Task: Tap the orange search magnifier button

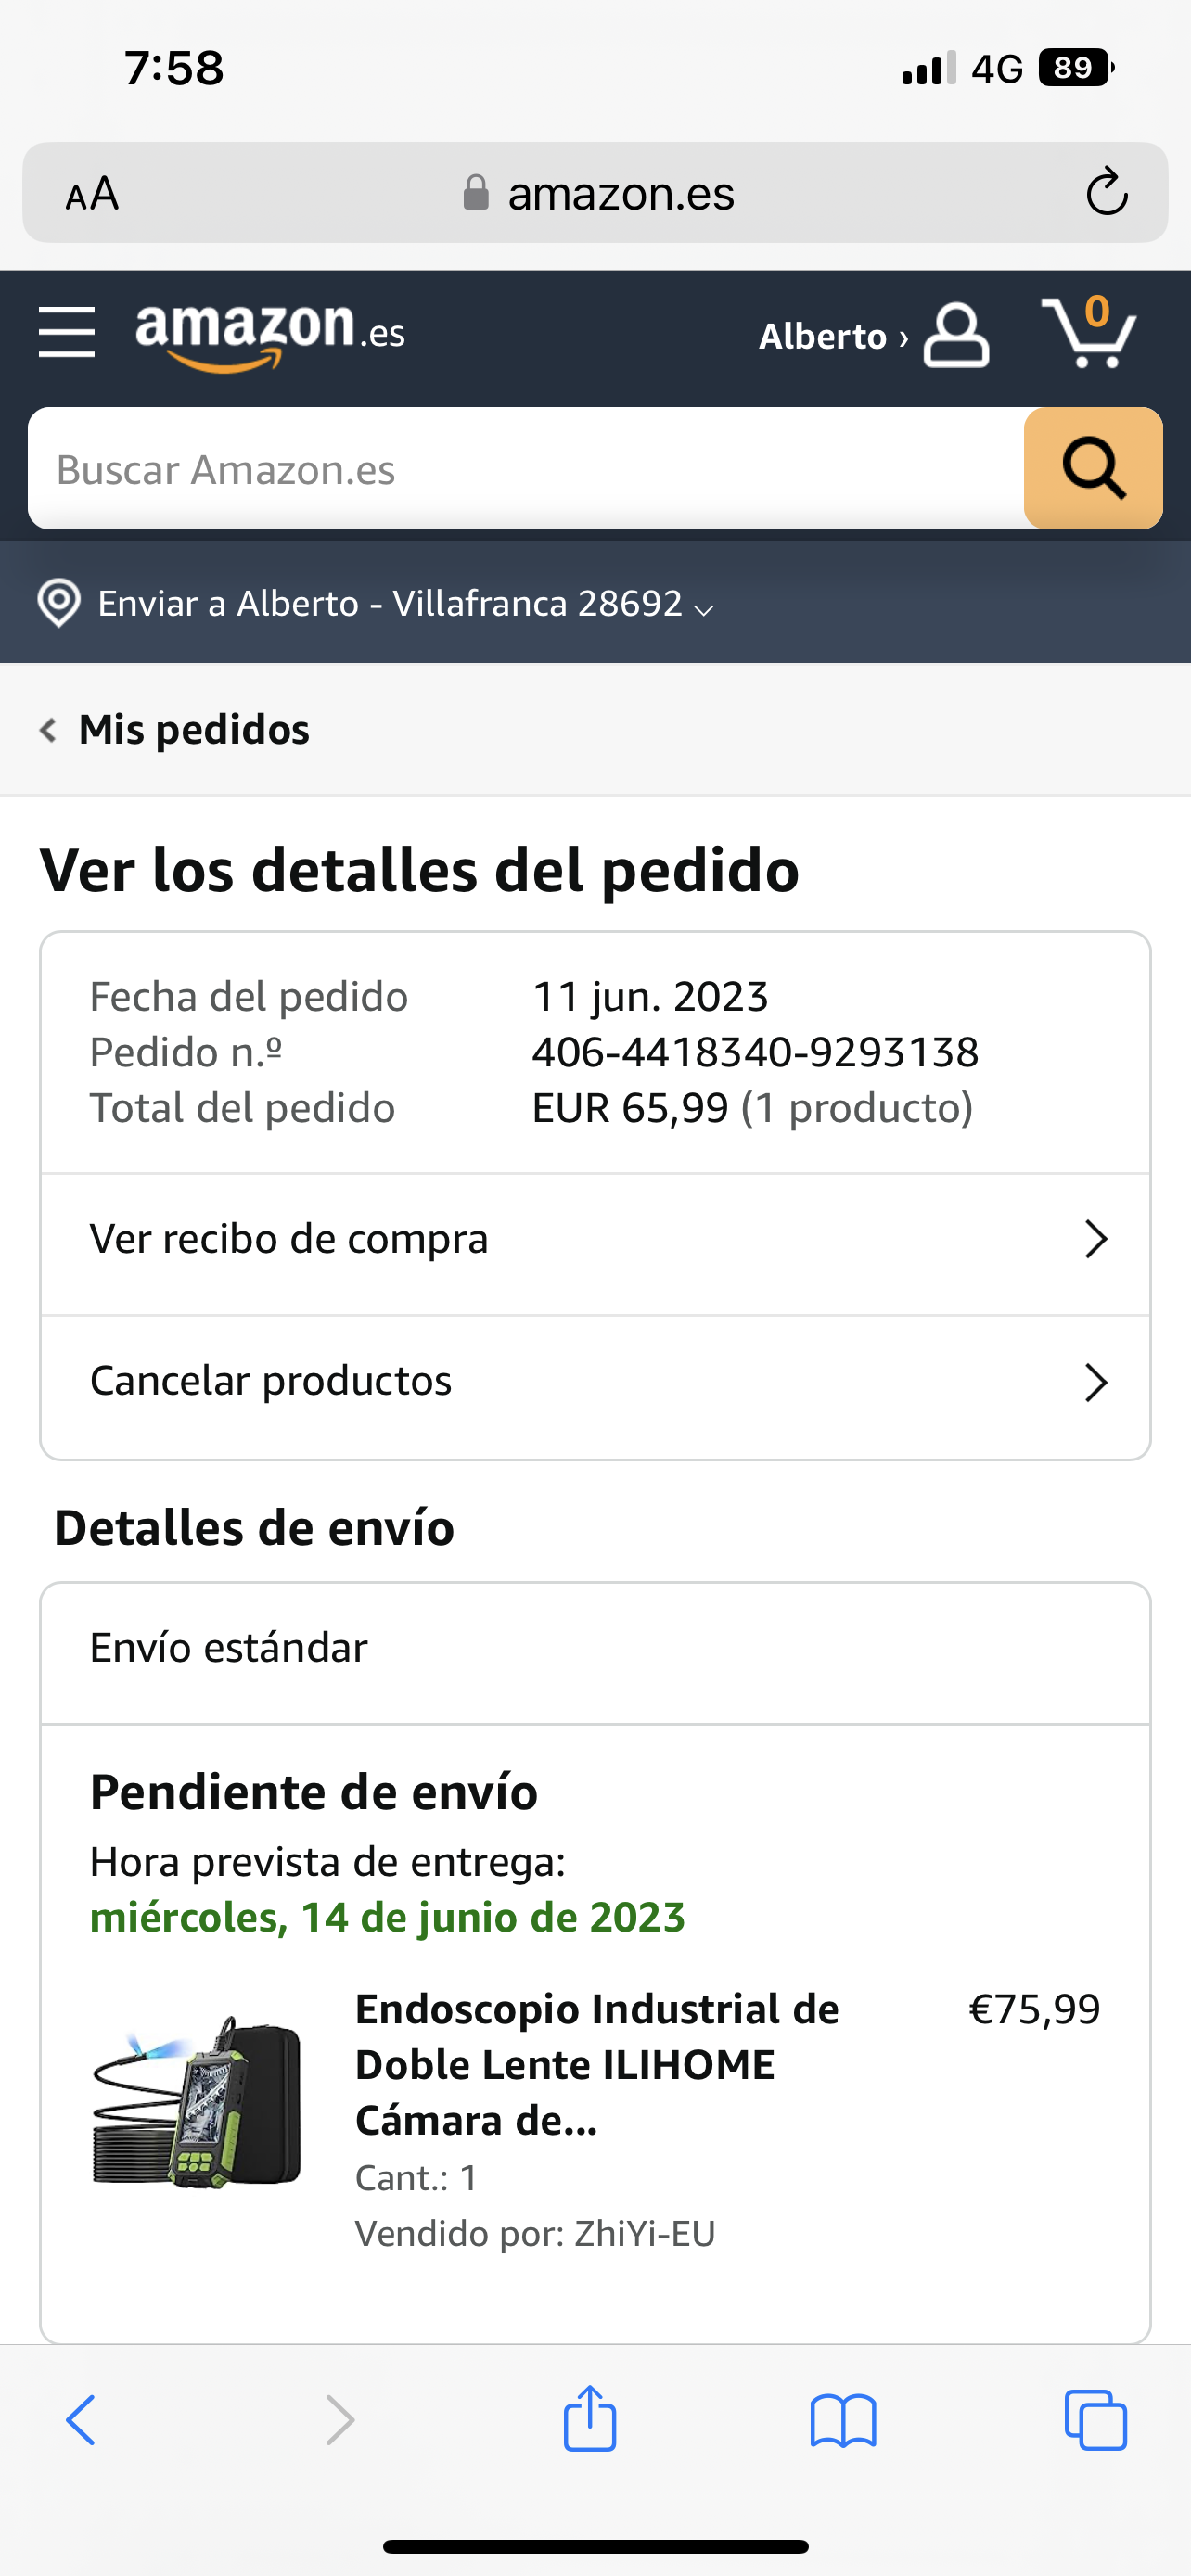Action: point(1093,468)
